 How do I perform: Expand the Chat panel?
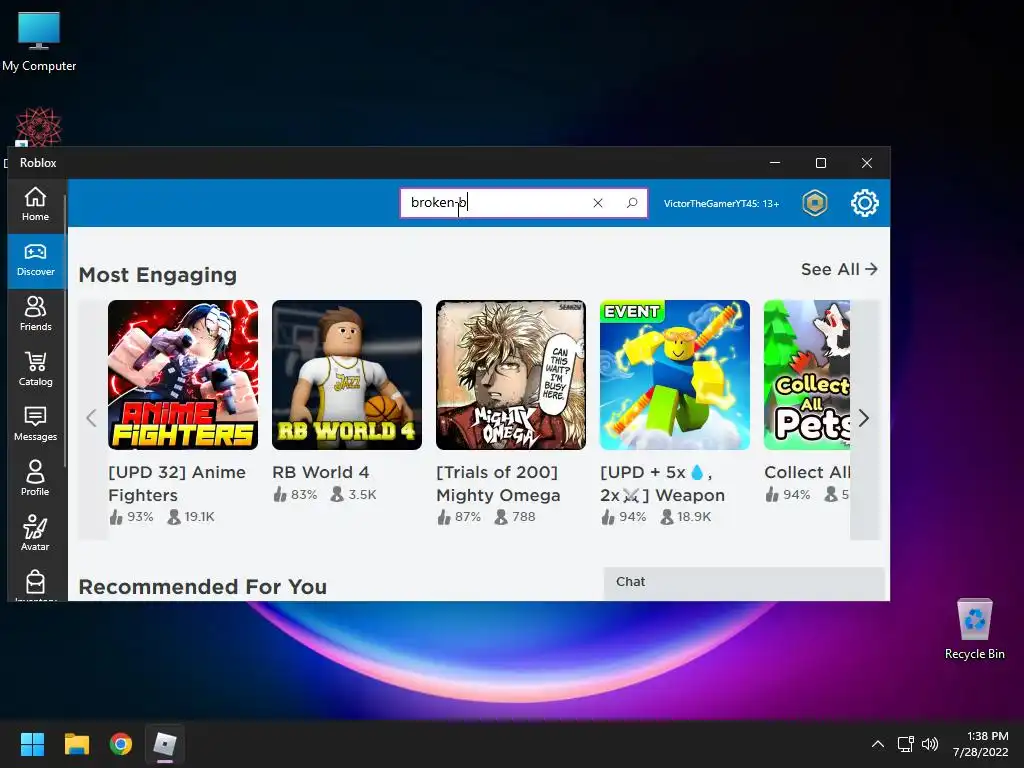click(744, 583)
